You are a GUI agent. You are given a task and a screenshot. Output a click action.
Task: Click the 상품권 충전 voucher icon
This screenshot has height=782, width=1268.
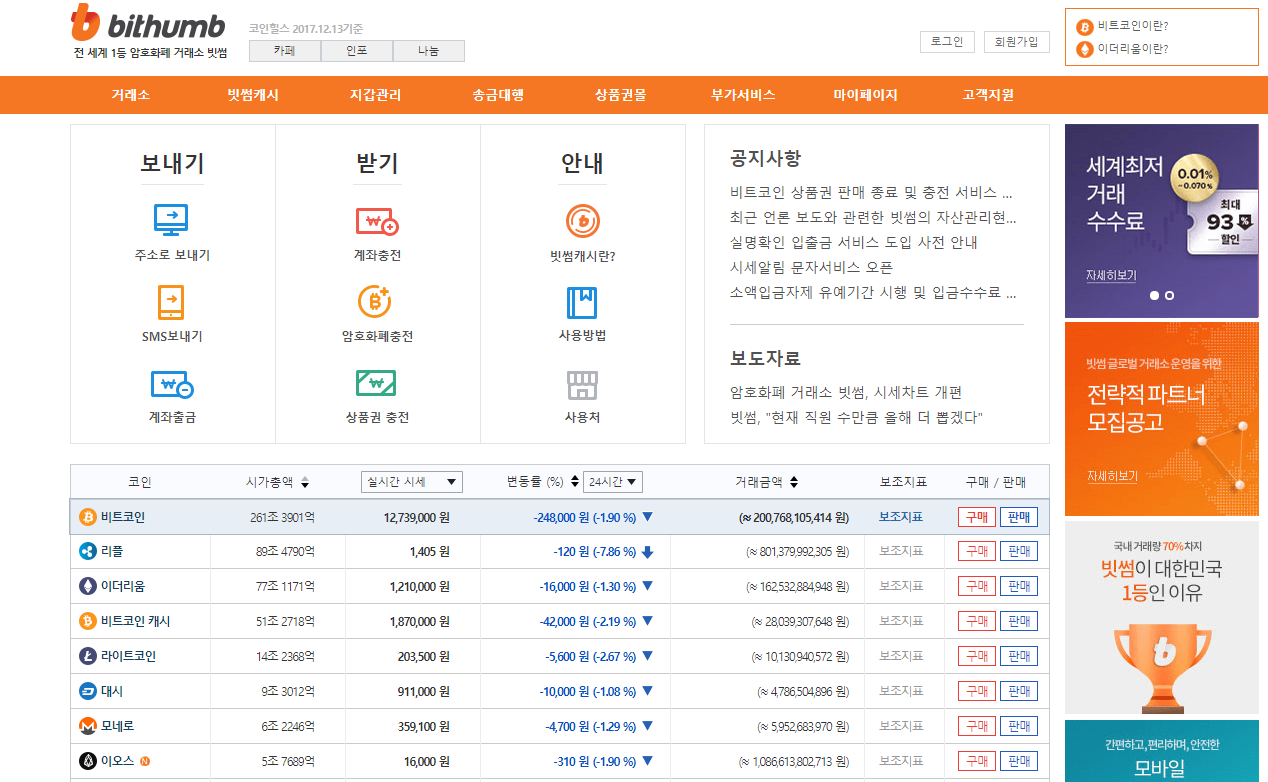pyautogui.click(x=377, y=383)
